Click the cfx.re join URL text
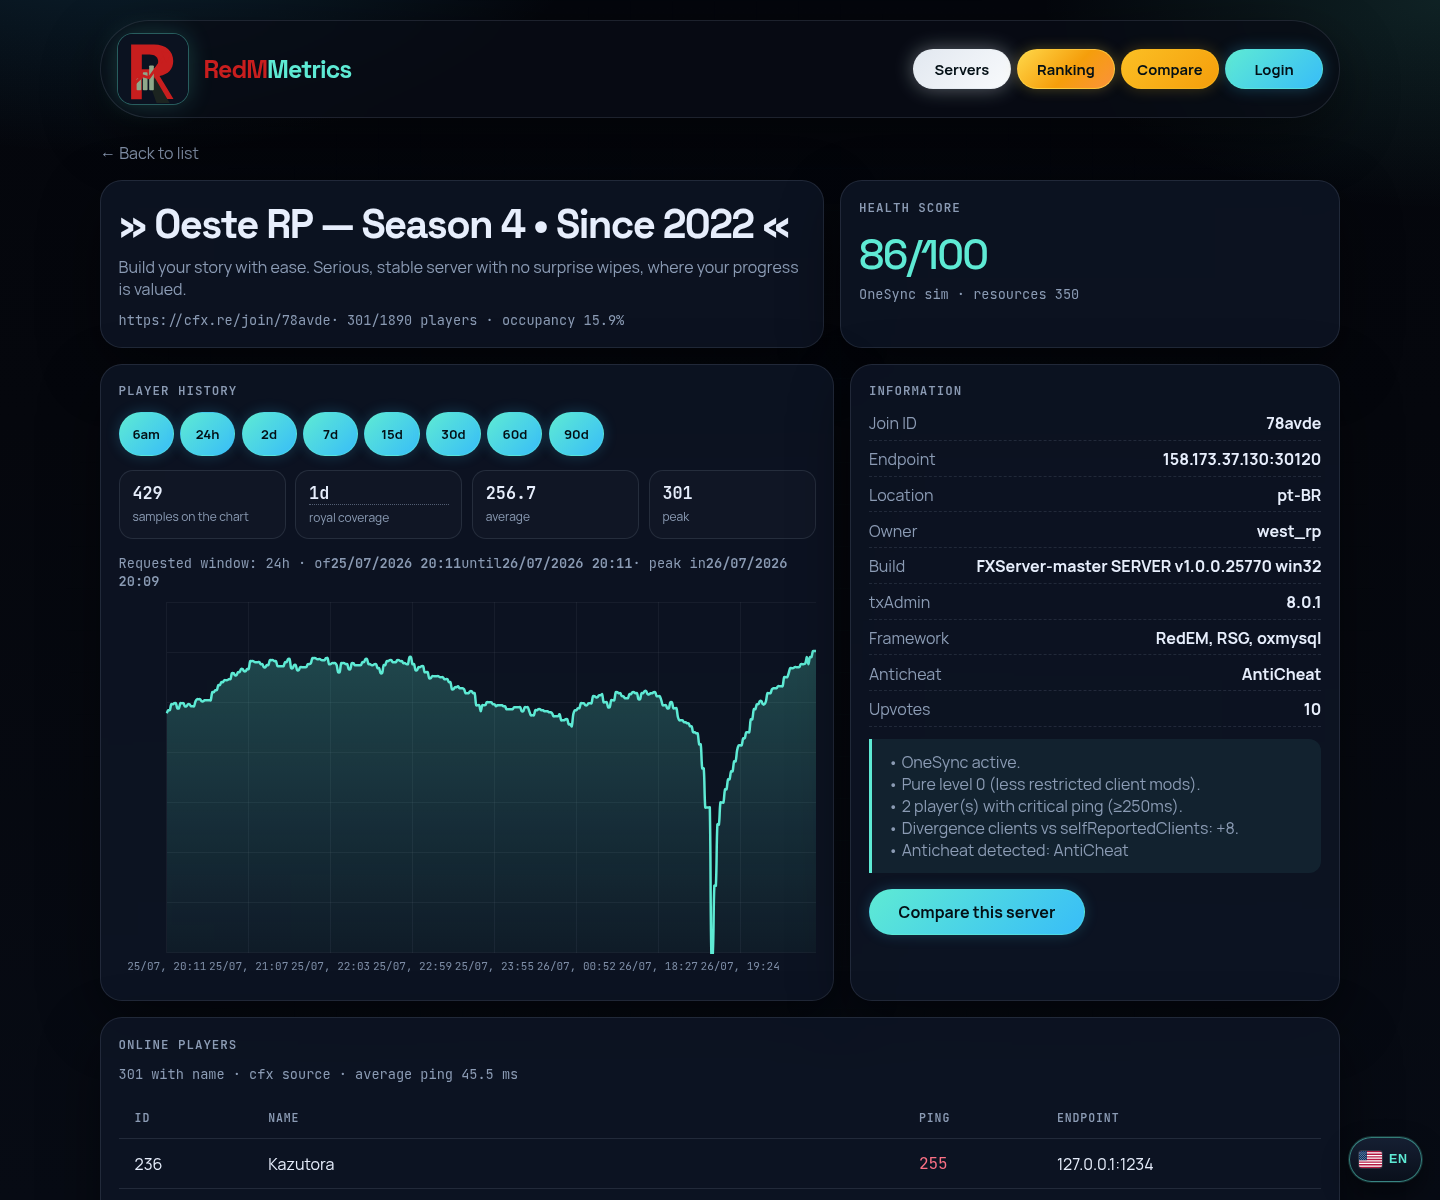 pyautogui.click(x=225, y=320)
